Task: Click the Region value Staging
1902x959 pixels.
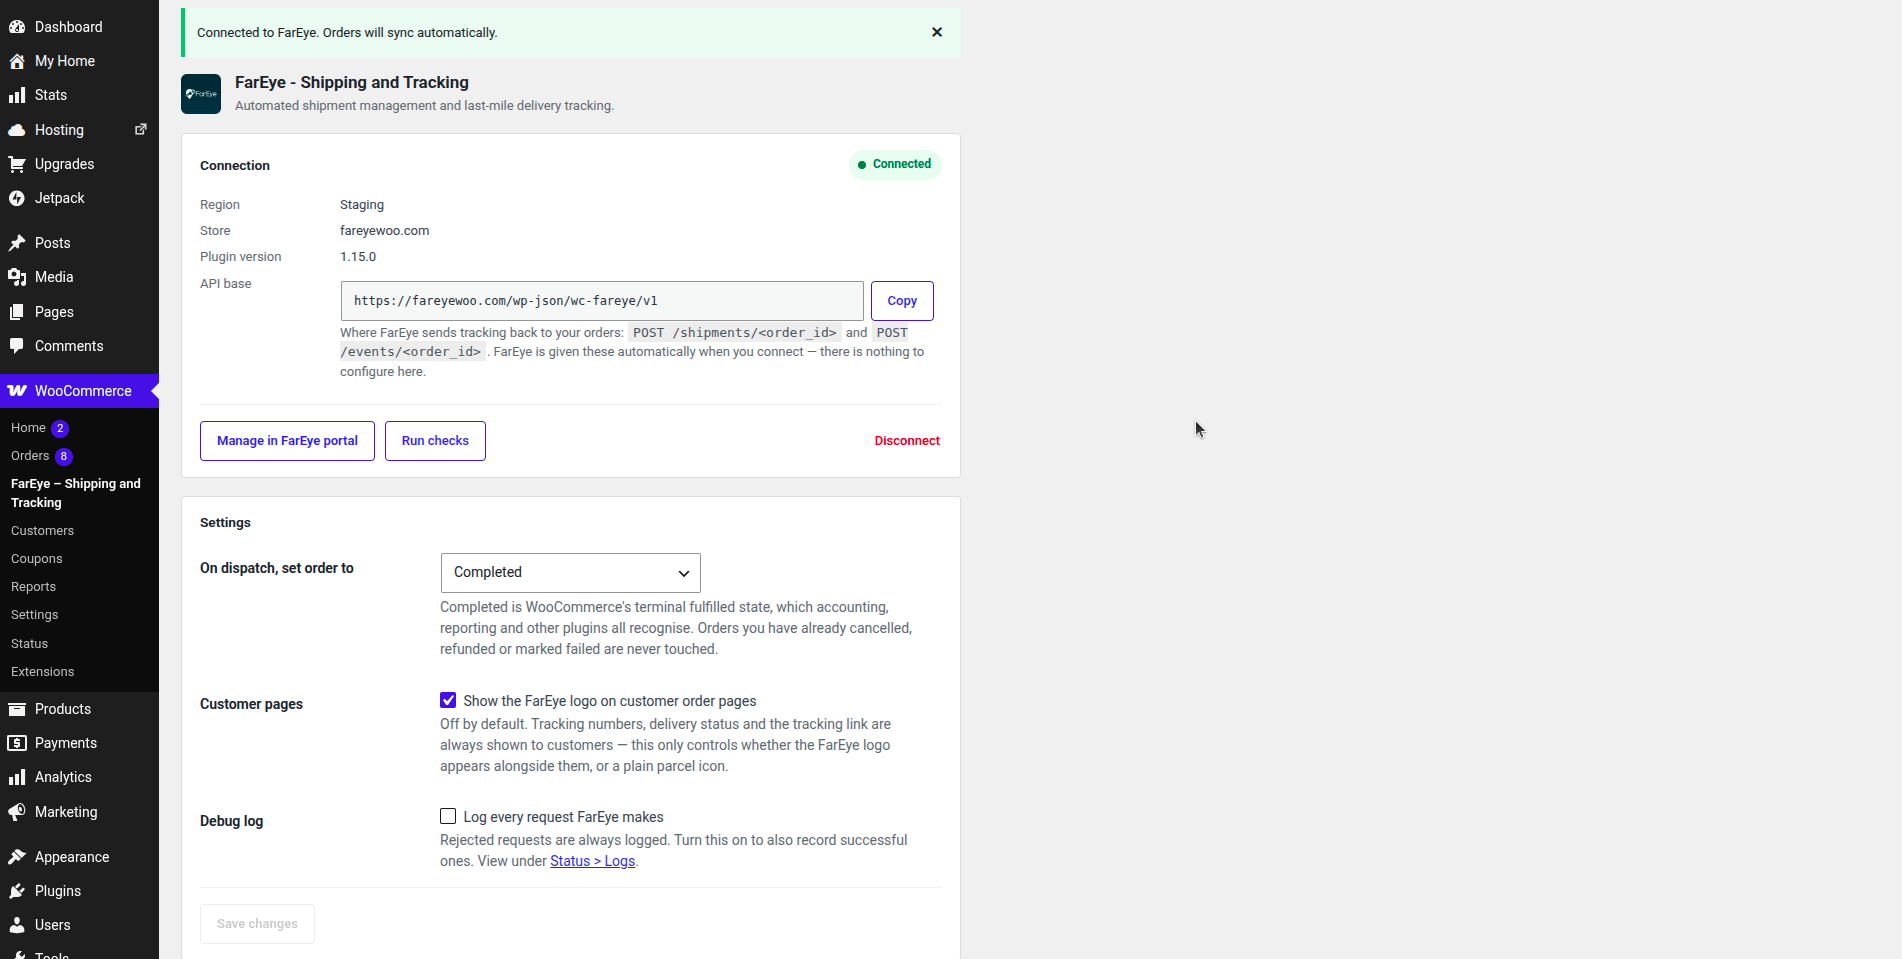Action: click(x=362, y=205)
